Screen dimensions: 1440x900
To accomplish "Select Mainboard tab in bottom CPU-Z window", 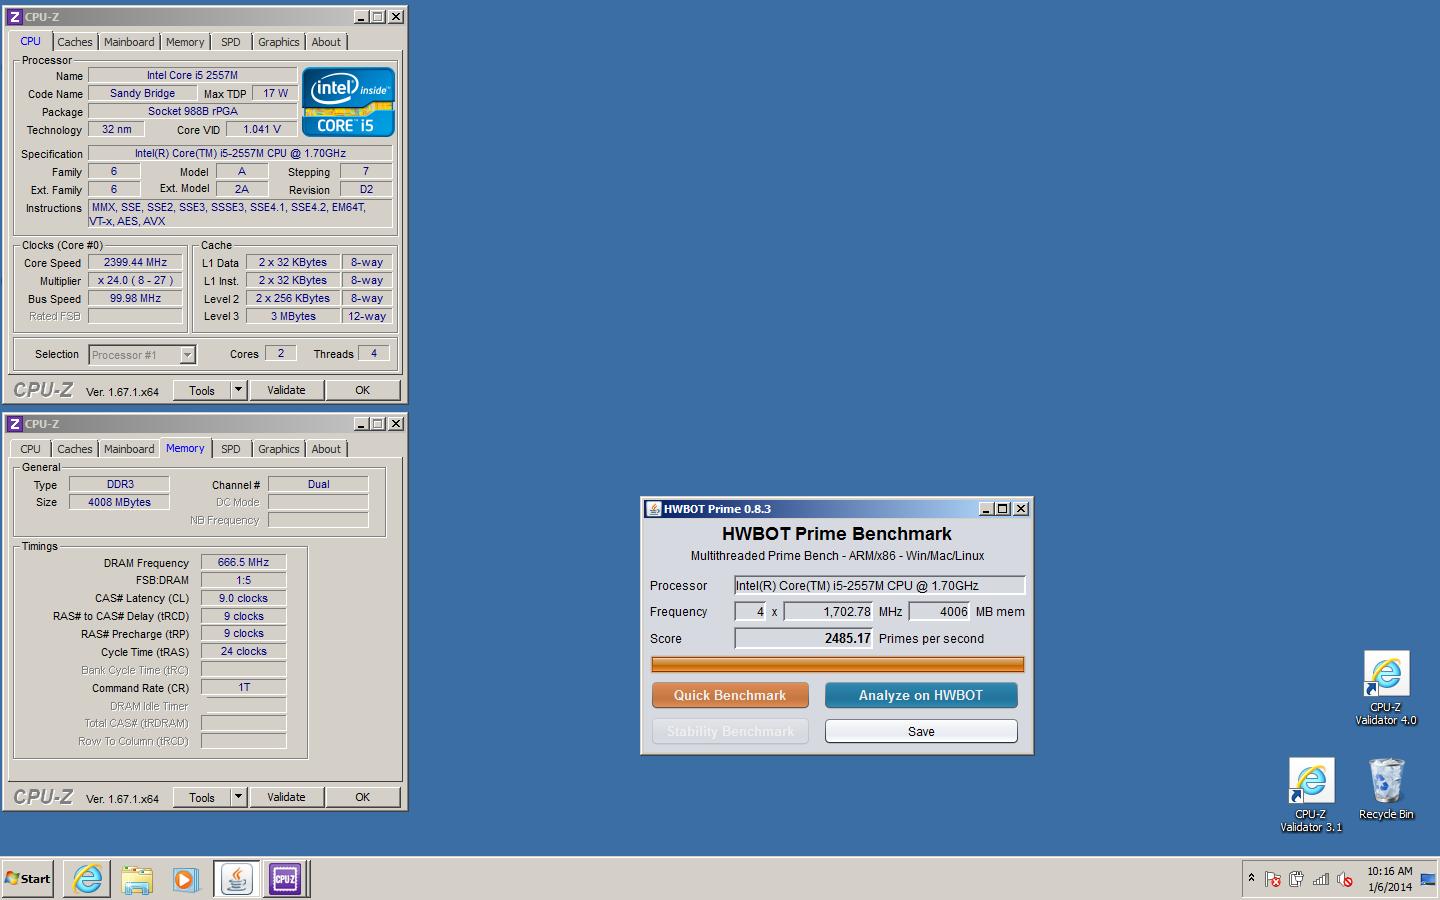I will [x=129, y=449].
